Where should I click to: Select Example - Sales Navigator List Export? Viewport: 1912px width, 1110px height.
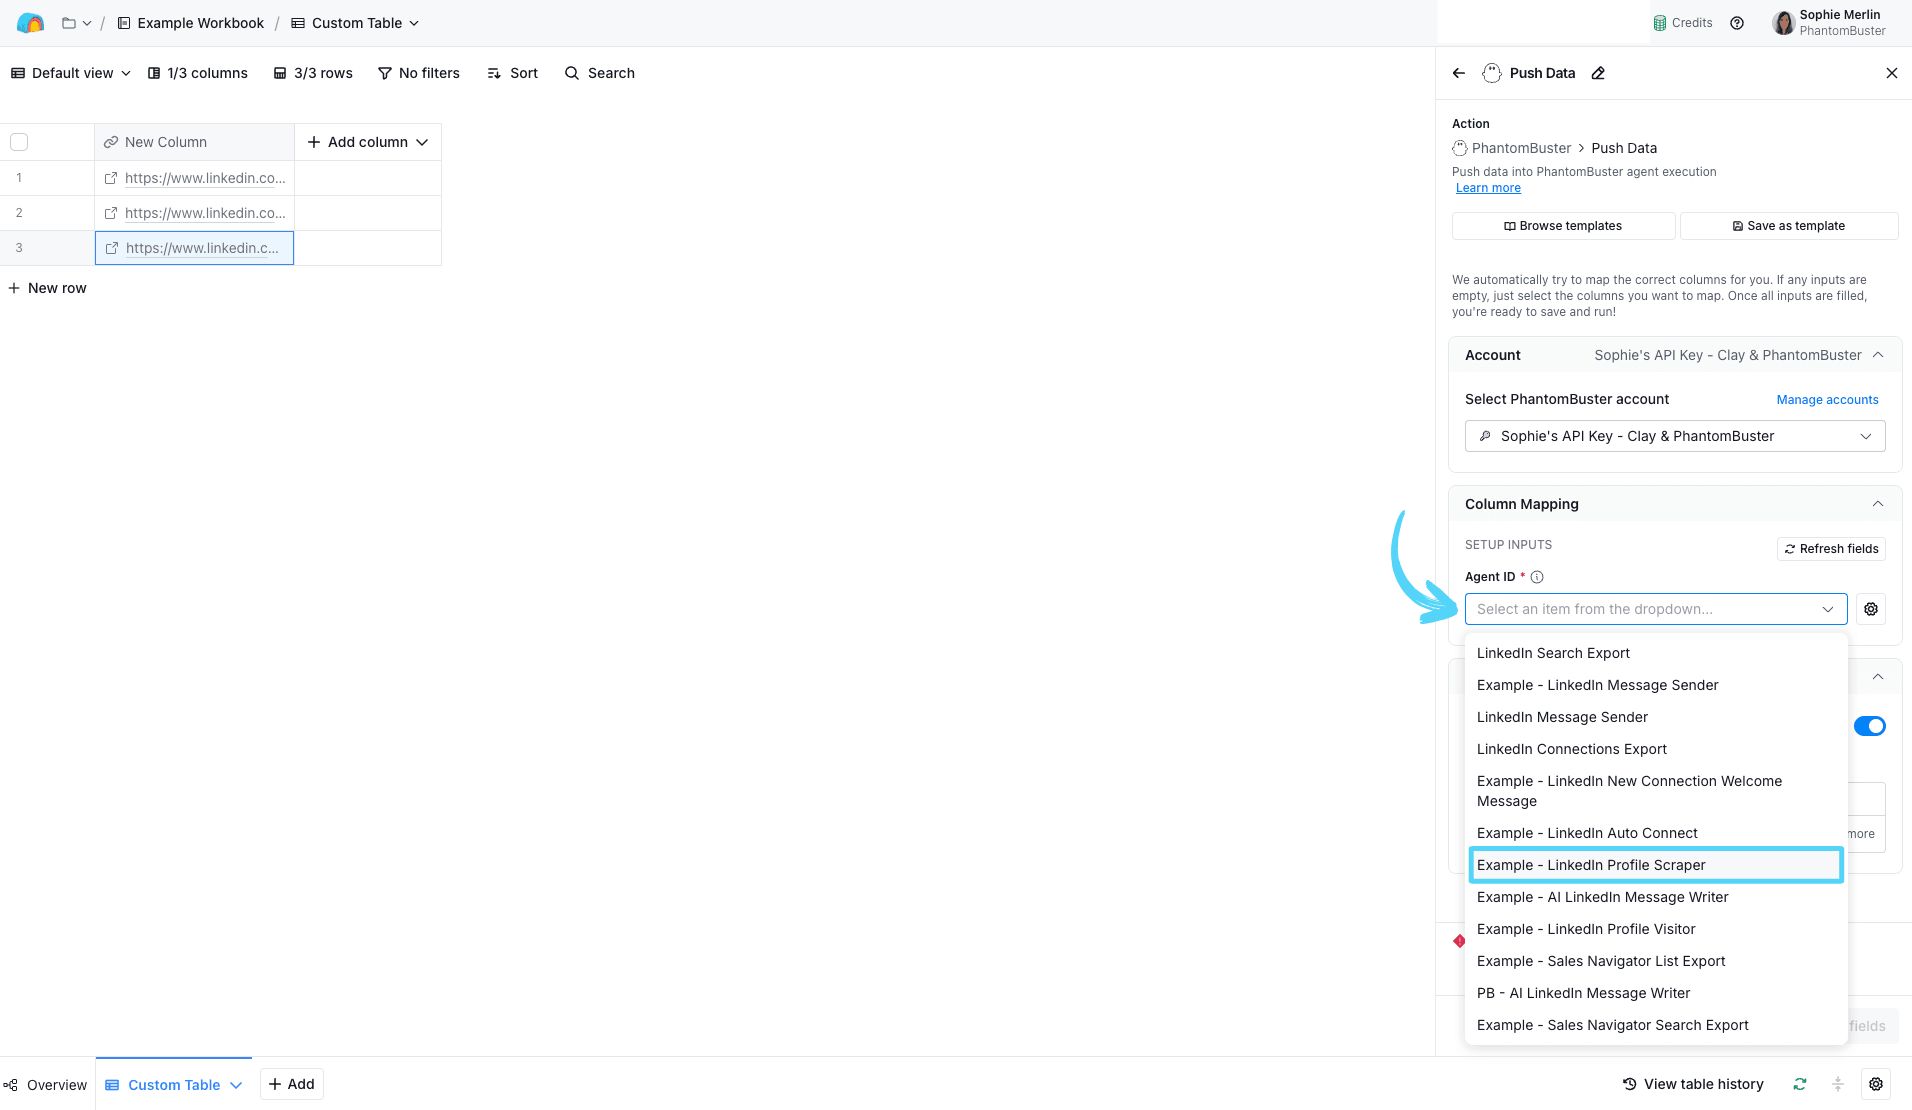coord(1656,961)
